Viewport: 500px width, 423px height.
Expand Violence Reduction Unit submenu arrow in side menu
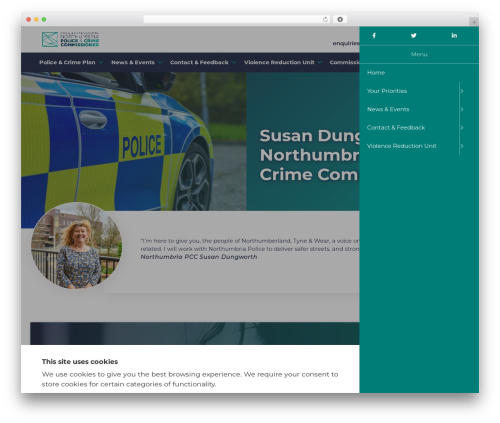(462, 146)
